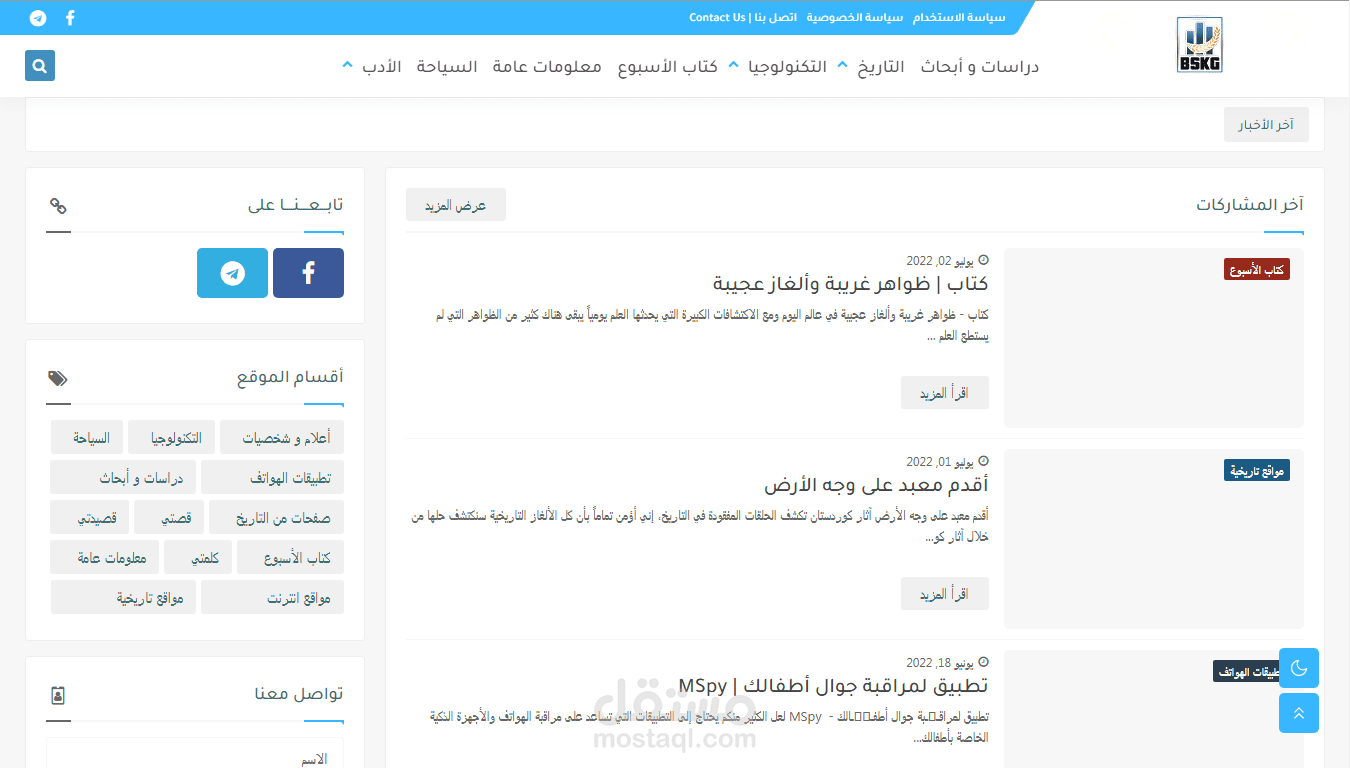
Task: Expand the التكنولوجيا menu dropdown arrow
Action: tap(733, 65)
